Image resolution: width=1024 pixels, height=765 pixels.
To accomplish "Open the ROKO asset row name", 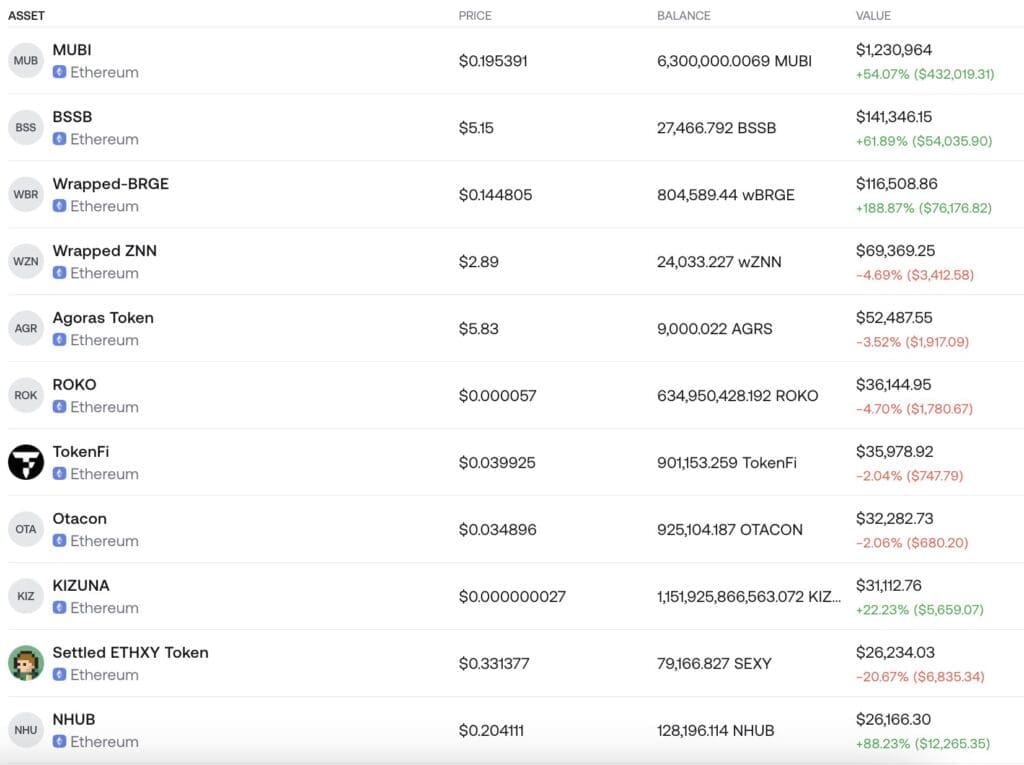I will pos(74,385).
